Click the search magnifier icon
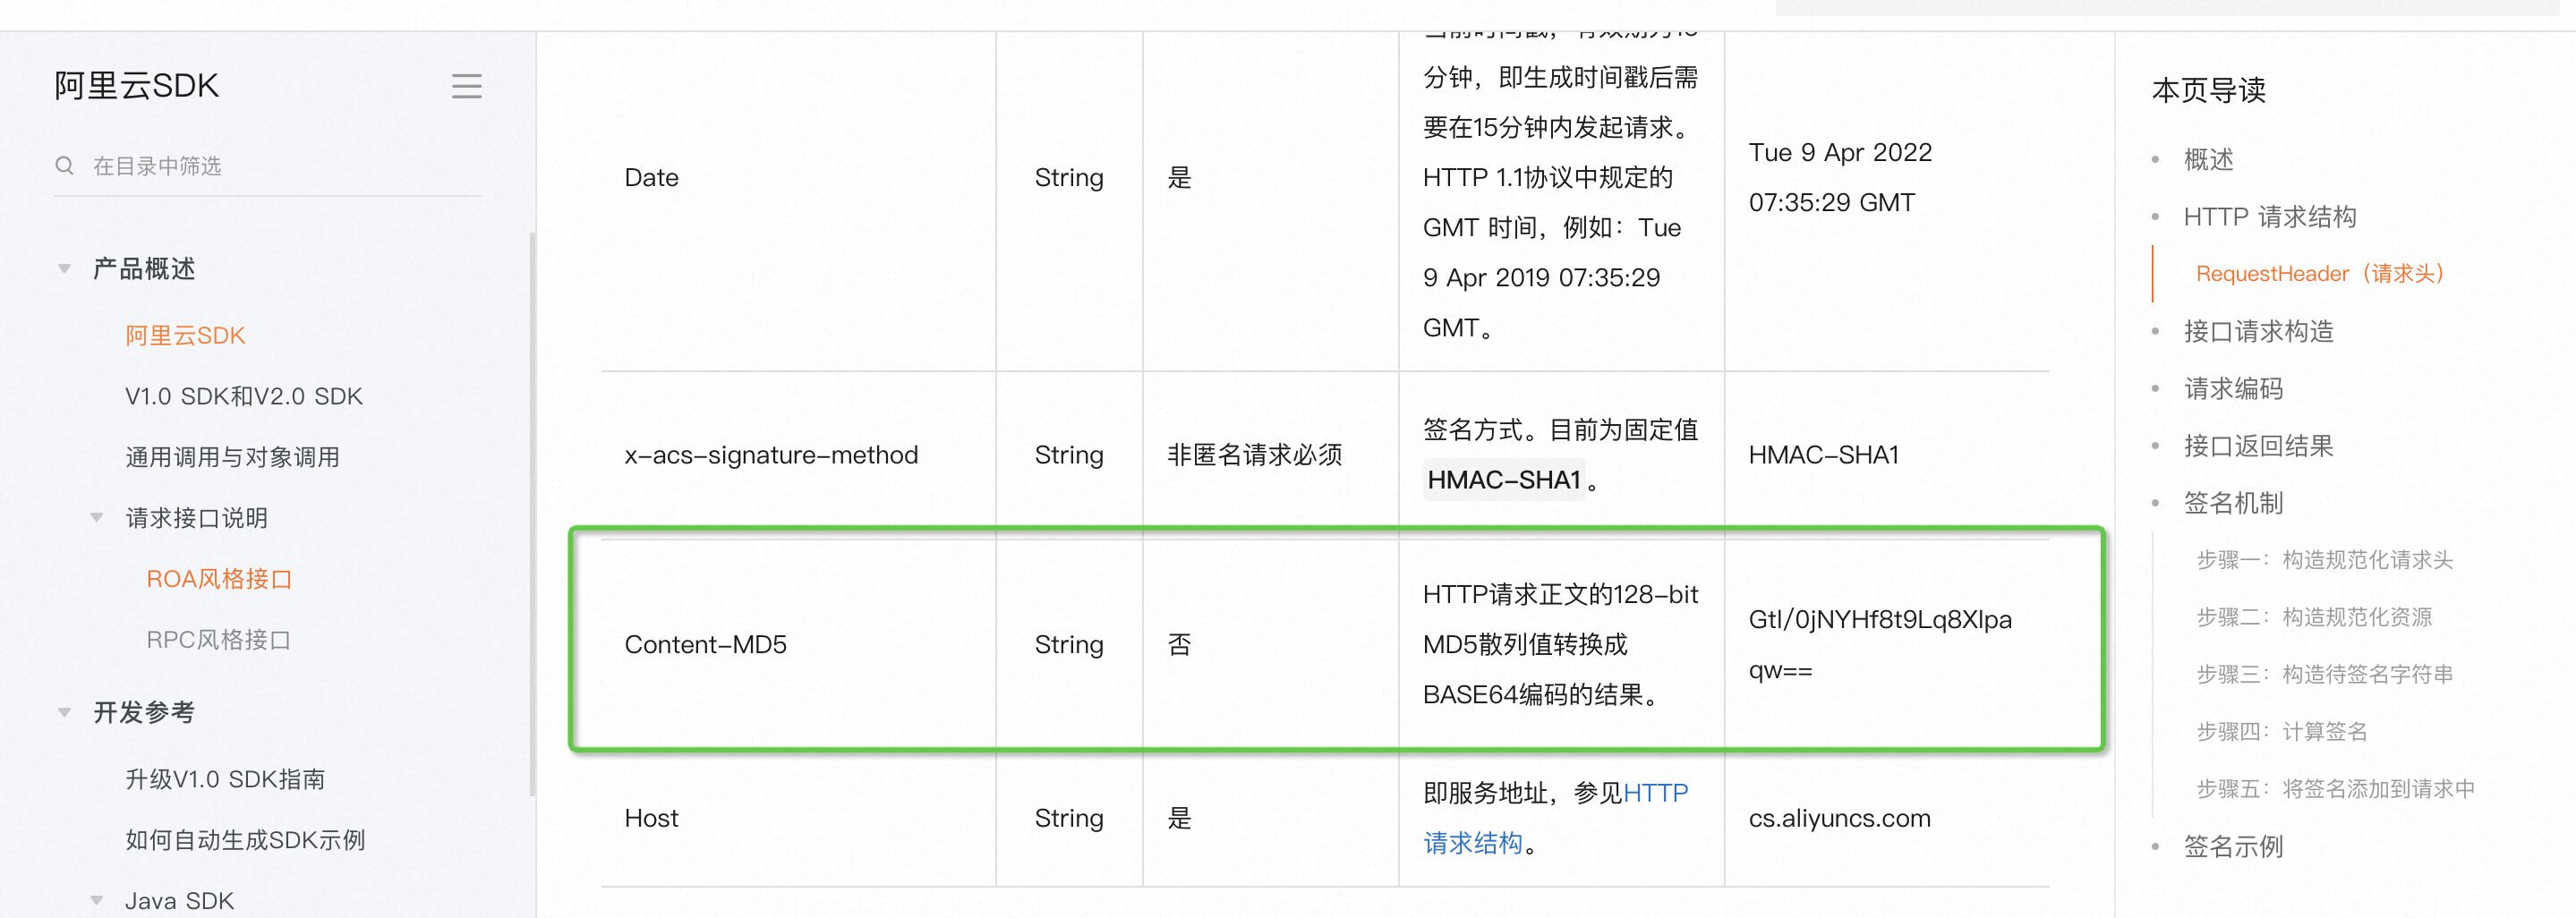 65,165
